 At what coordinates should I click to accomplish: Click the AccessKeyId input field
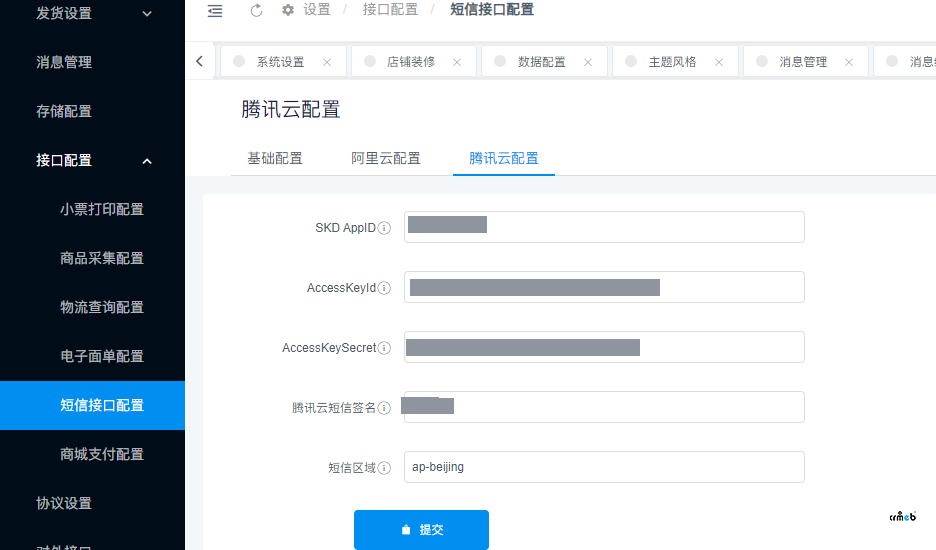[604, 287]
